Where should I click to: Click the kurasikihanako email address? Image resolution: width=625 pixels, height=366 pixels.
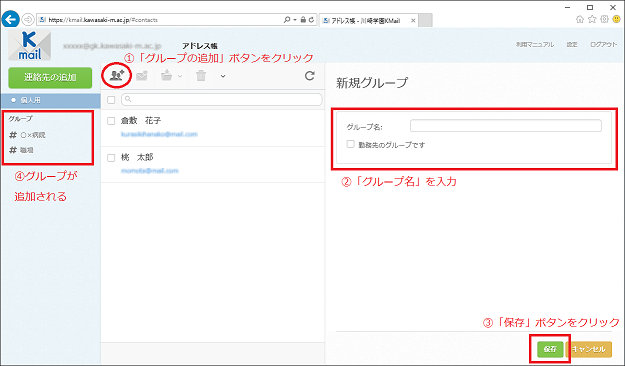click(x=159, y=134)
